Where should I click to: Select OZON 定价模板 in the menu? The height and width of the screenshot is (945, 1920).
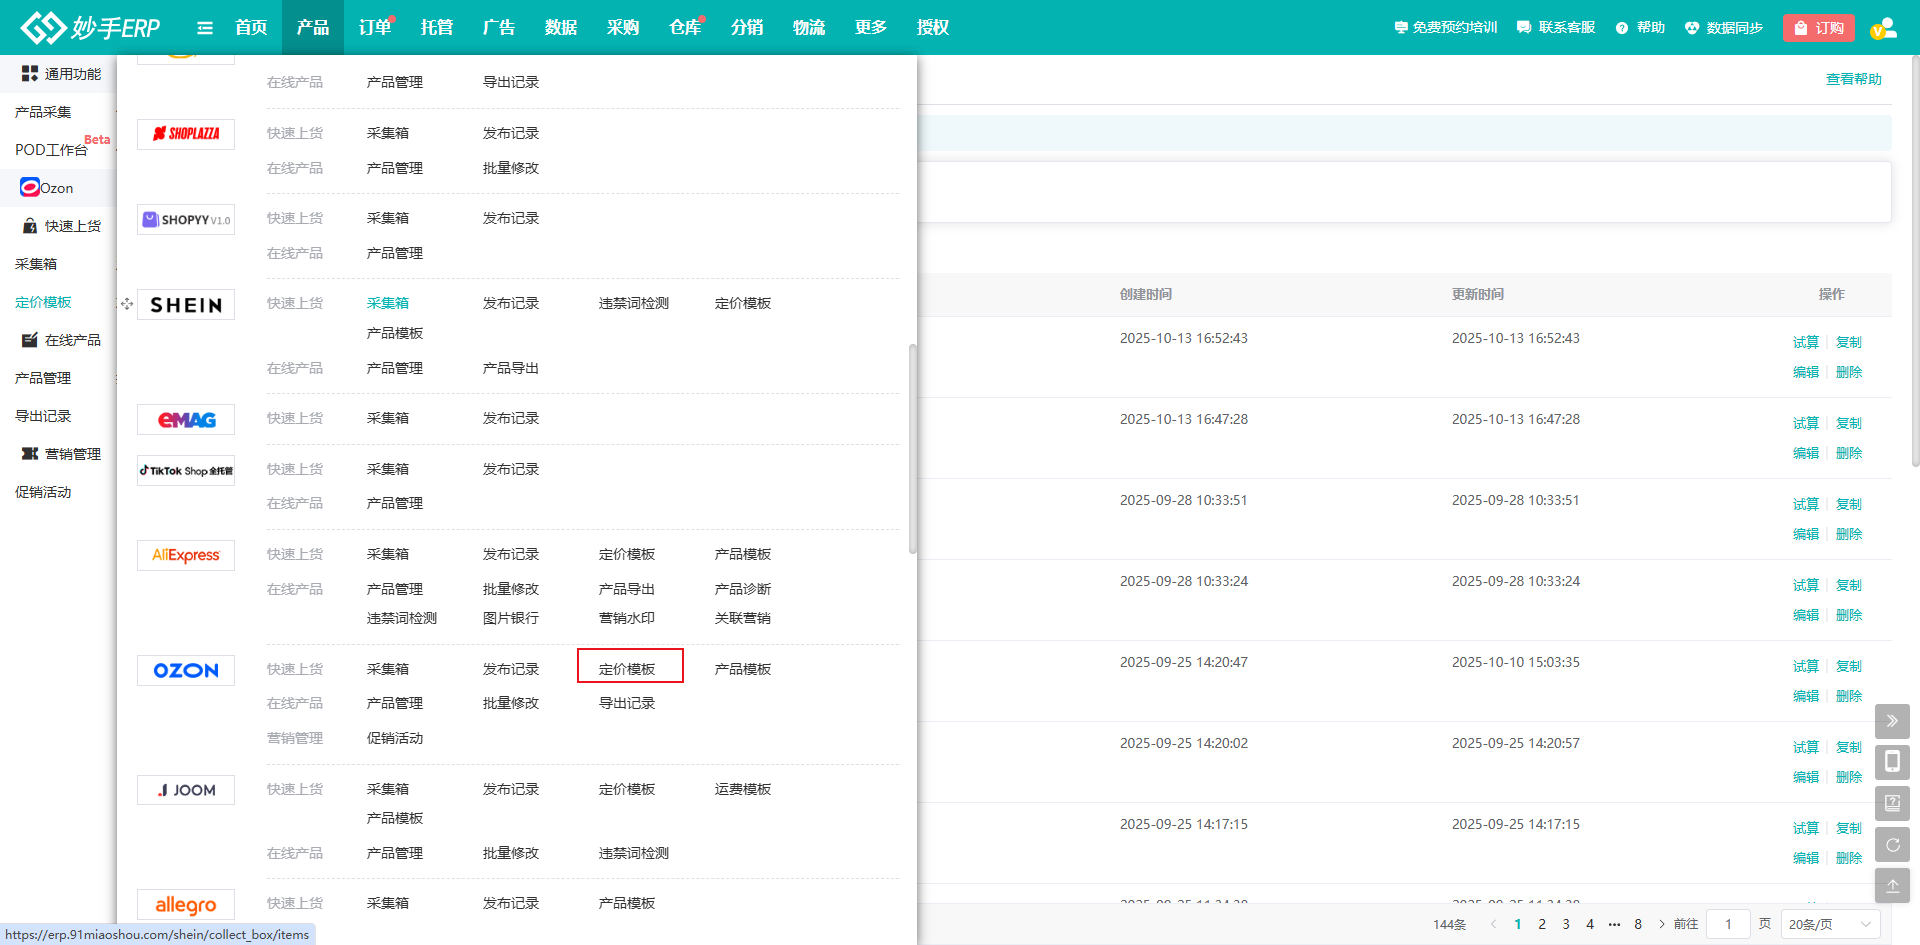coord(627,669)
